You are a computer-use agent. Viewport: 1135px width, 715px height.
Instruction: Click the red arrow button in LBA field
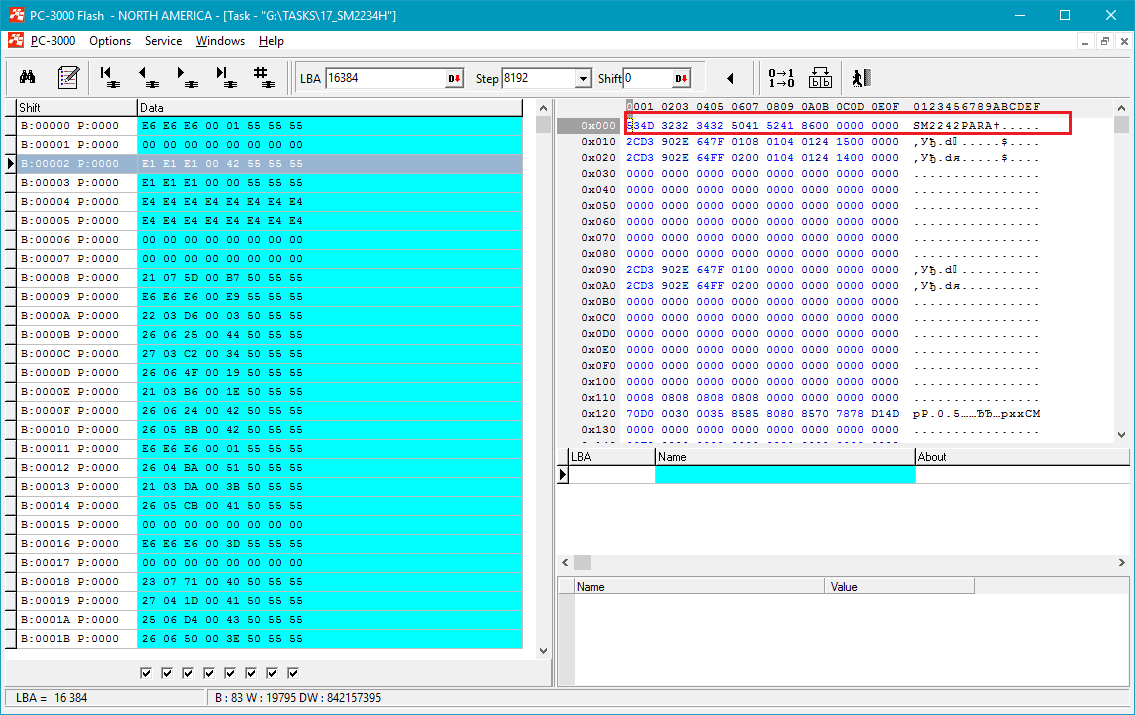click(x=455, y=78)
